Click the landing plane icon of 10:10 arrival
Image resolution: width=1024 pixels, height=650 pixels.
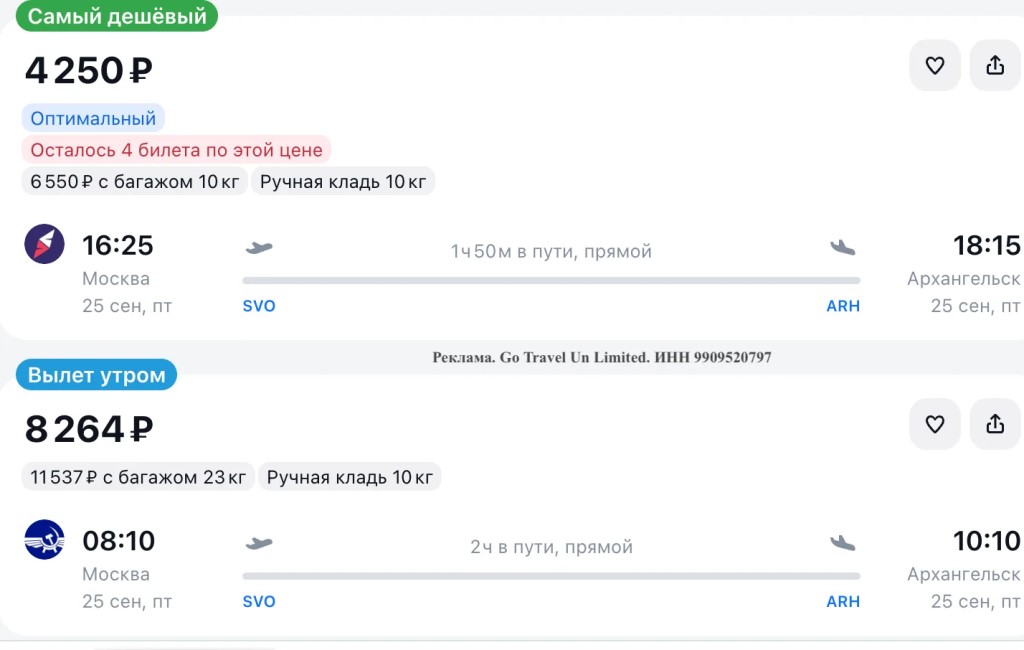(x=842, y=543)
